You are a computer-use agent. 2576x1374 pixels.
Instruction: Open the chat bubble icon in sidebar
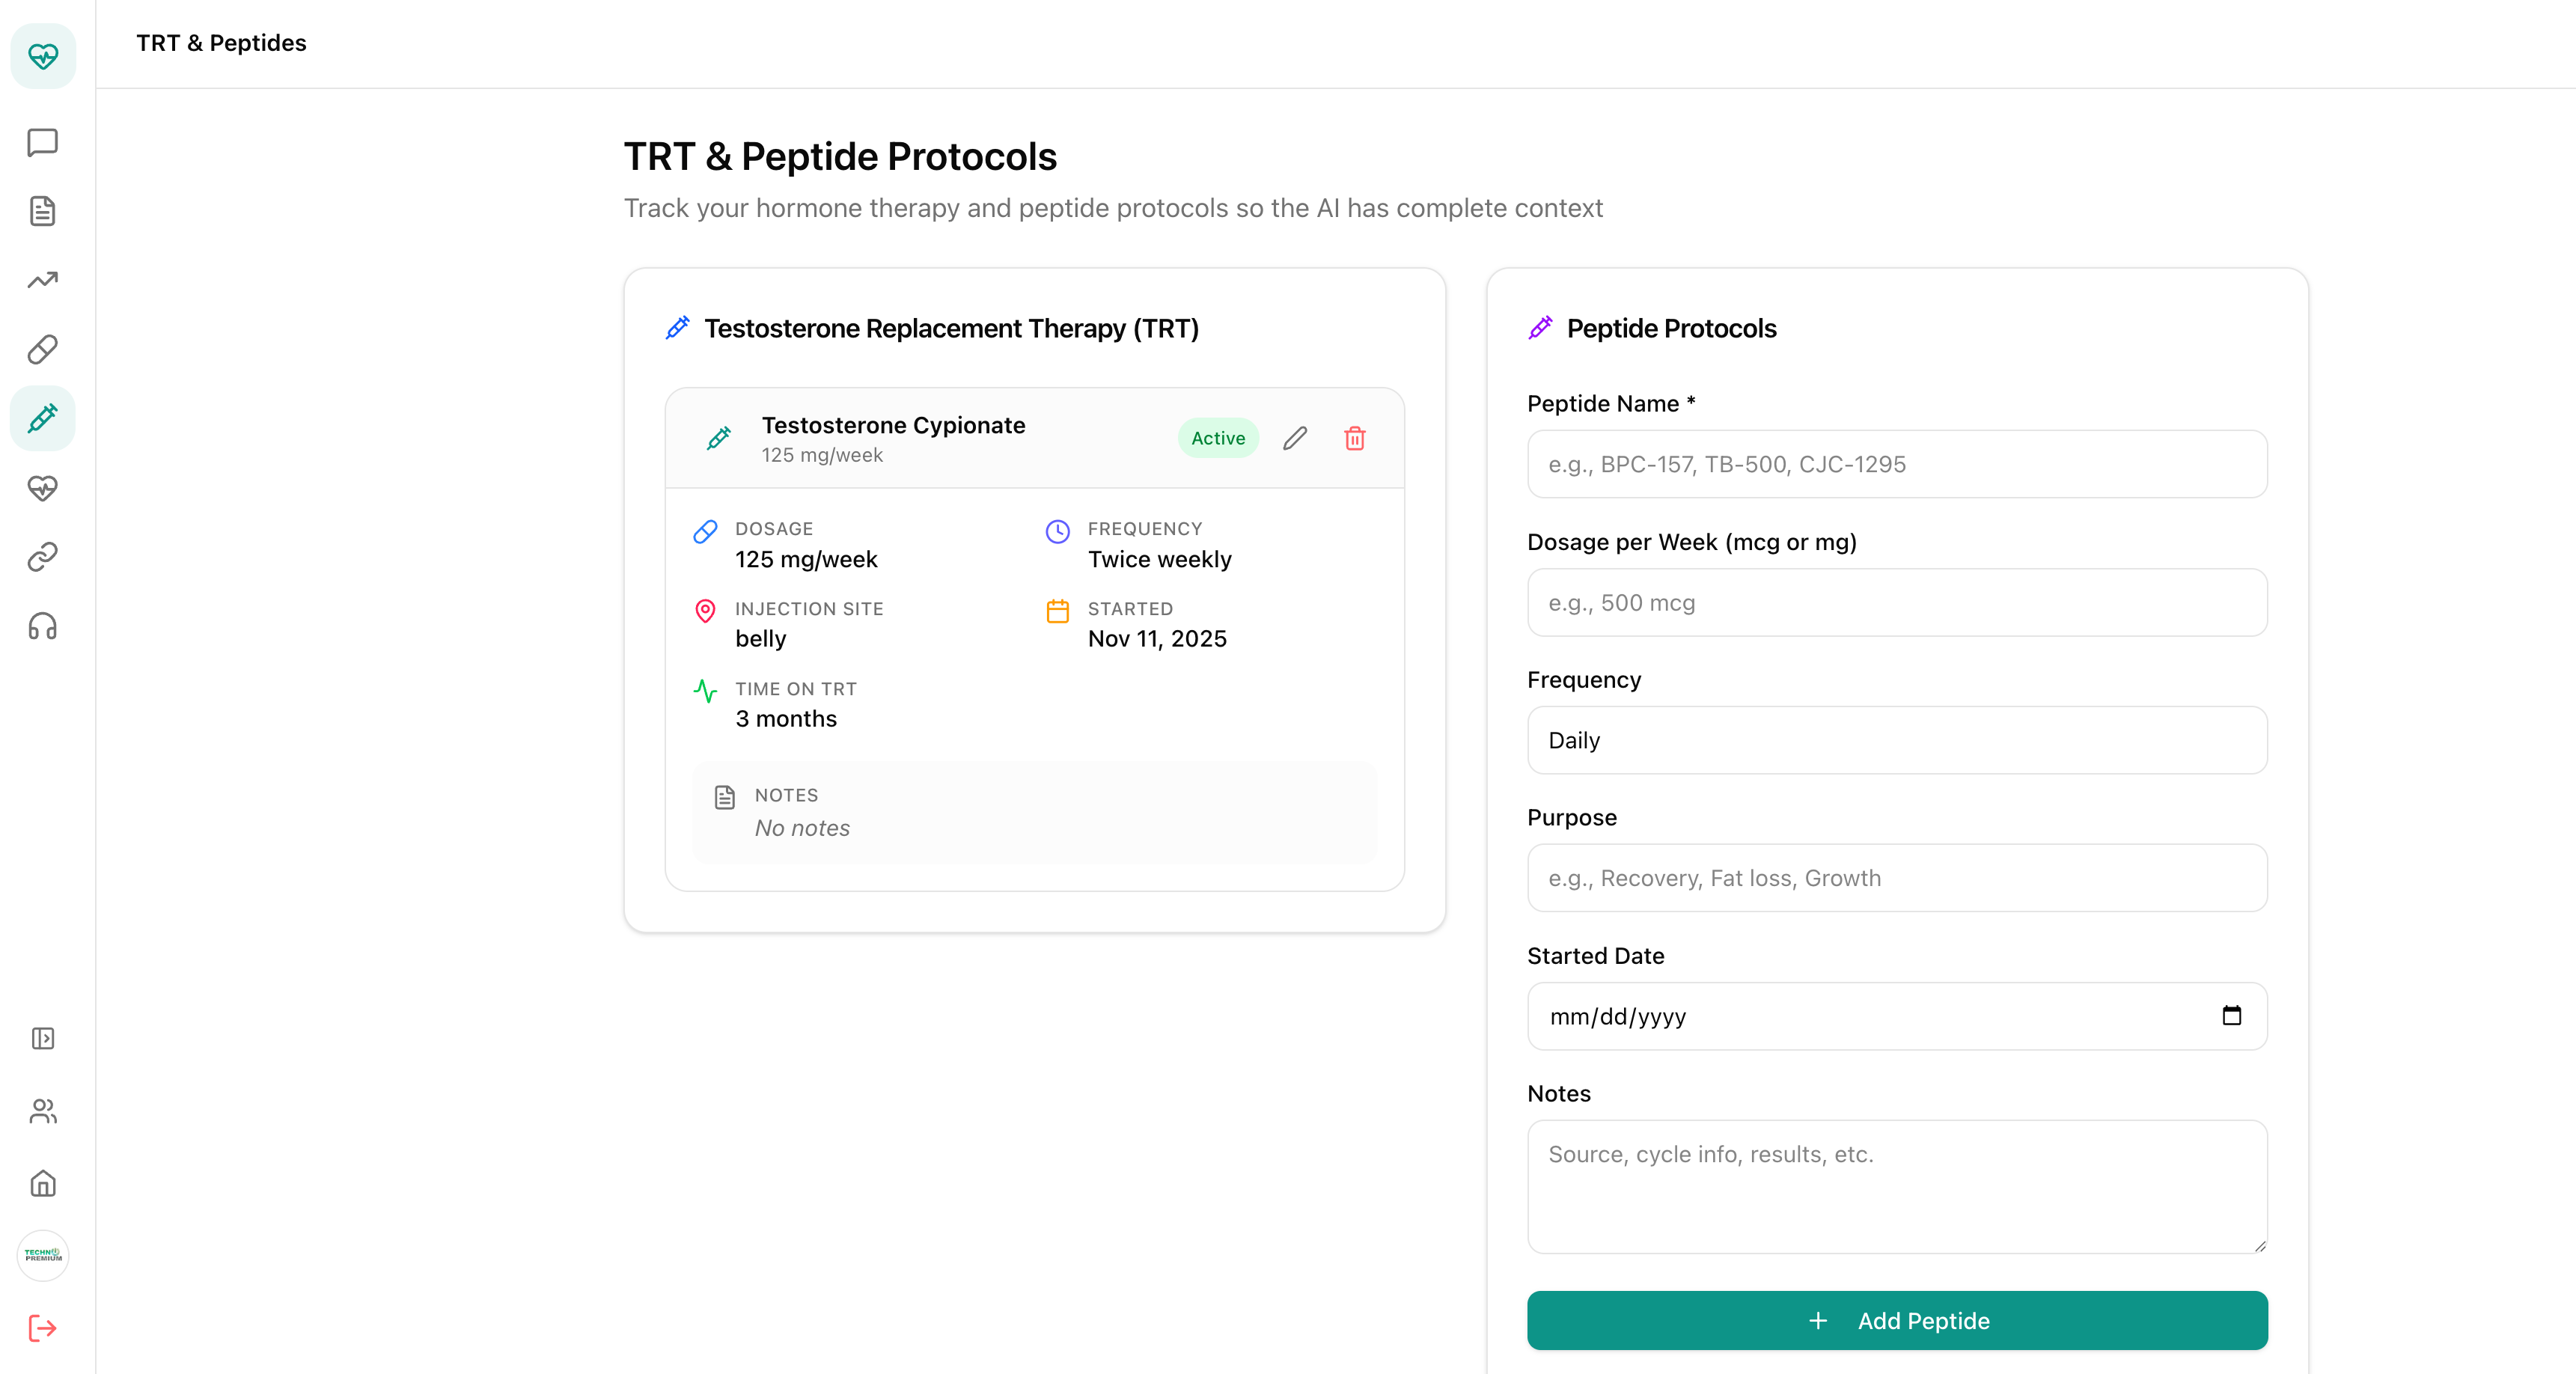43,141
